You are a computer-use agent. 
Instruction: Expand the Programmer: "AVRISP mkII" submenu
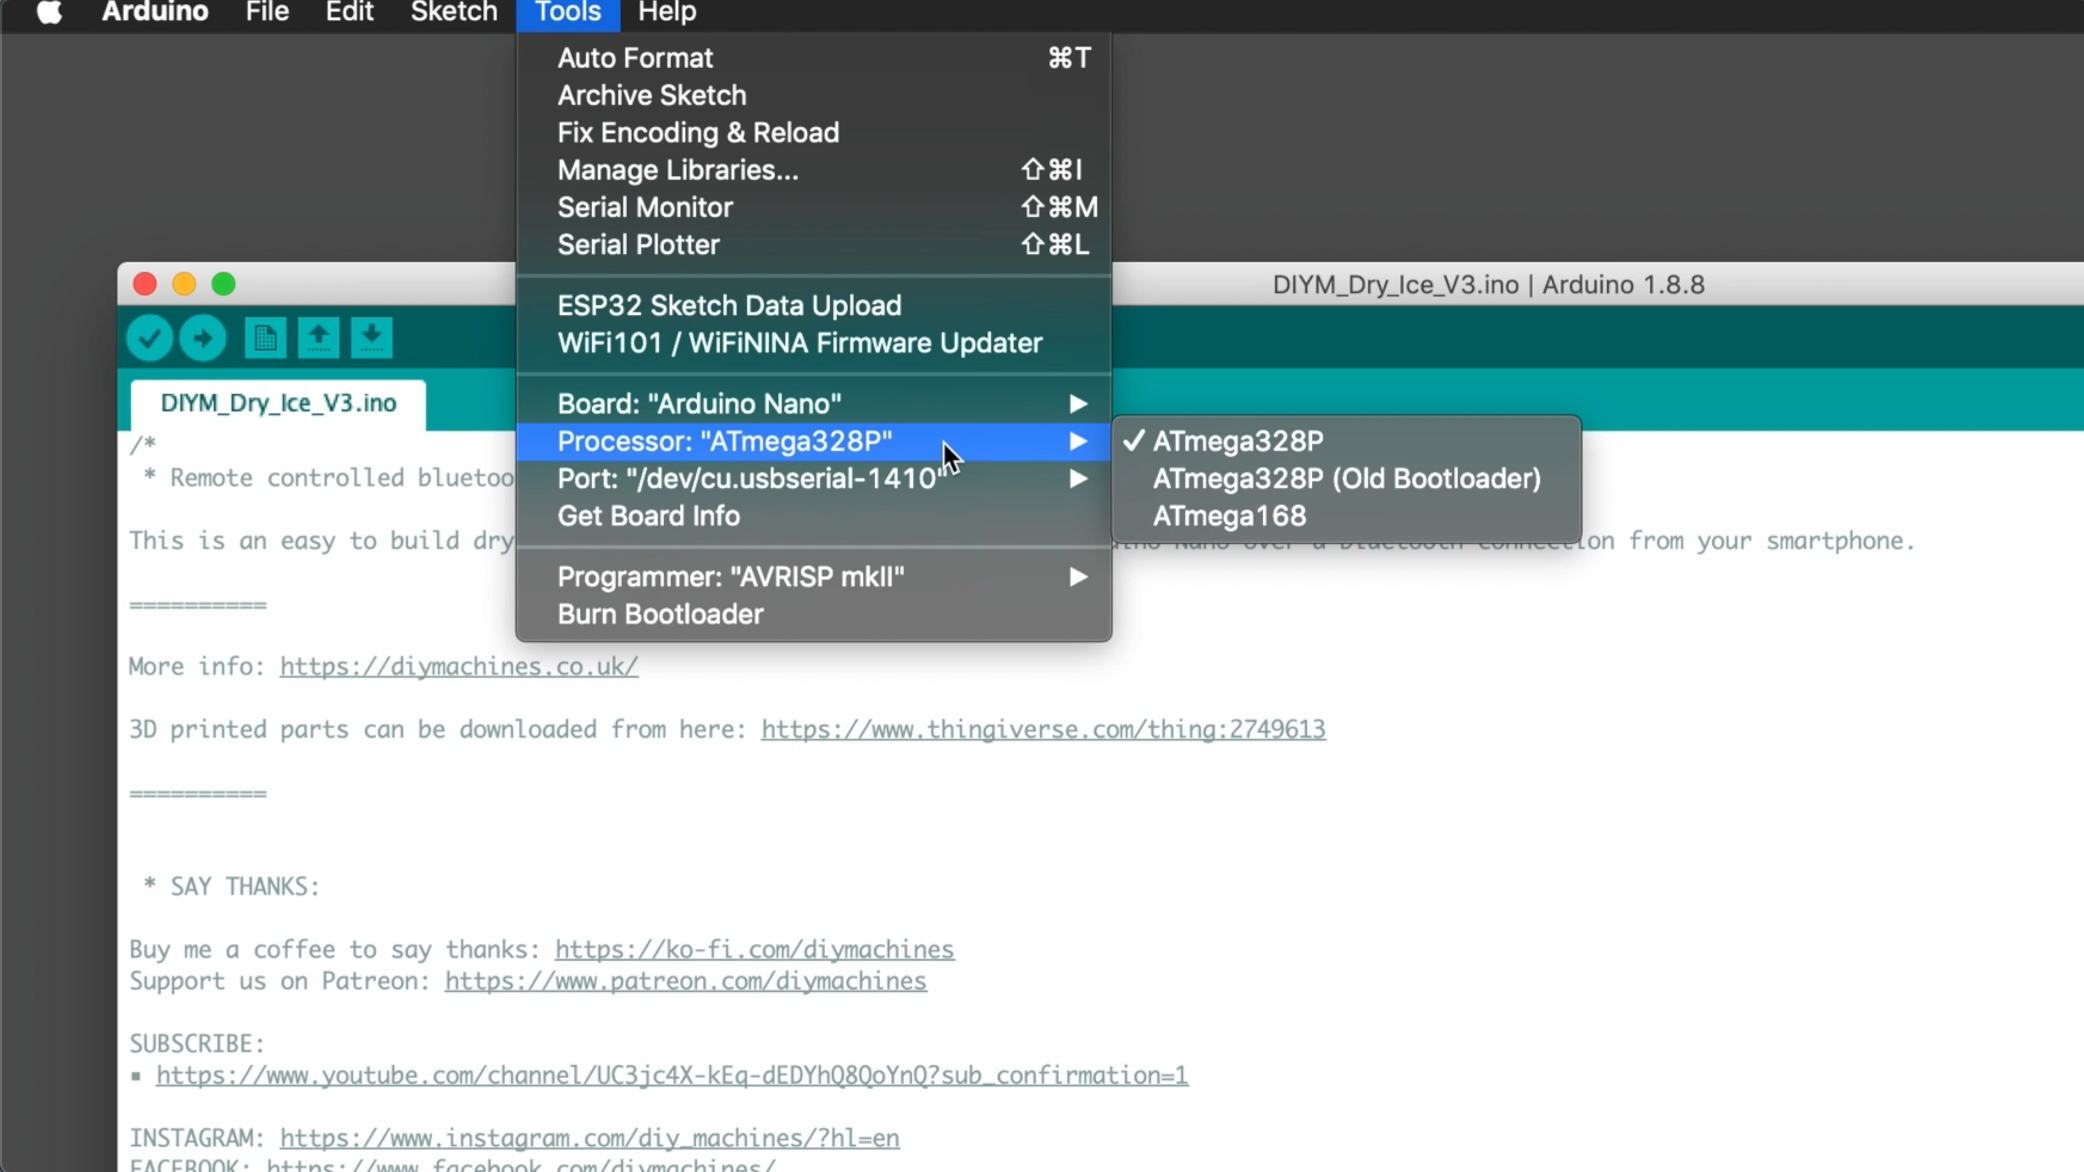click(814, 577)
